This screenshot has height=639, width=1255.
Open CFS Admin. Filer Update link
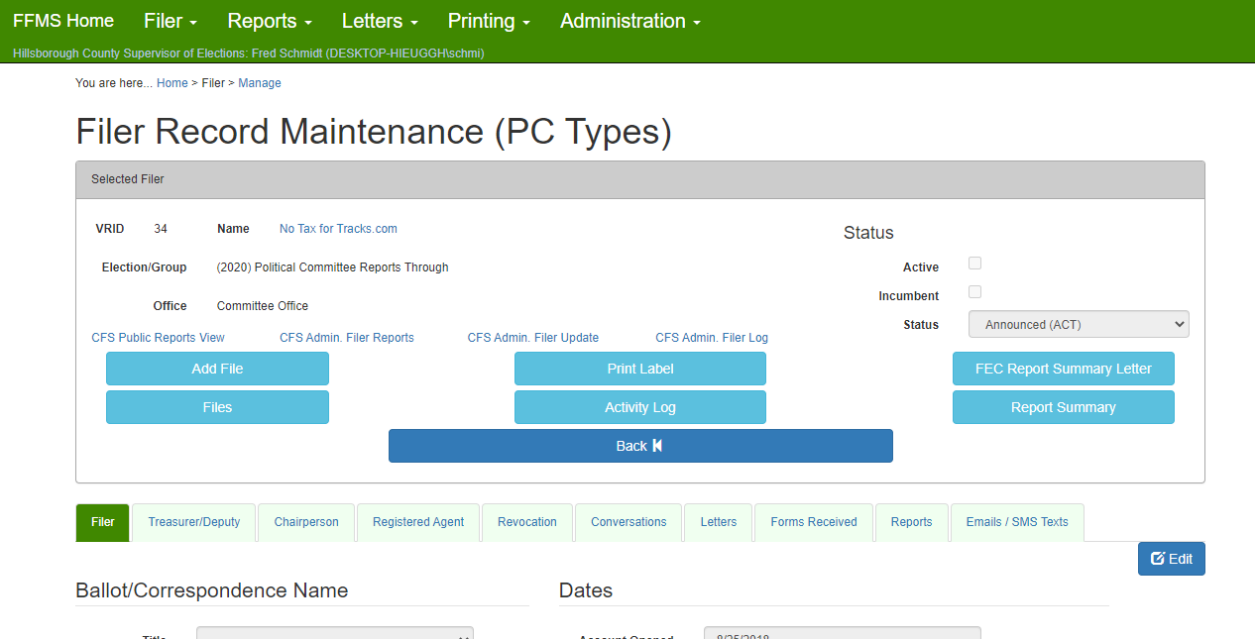coord(533,338)
